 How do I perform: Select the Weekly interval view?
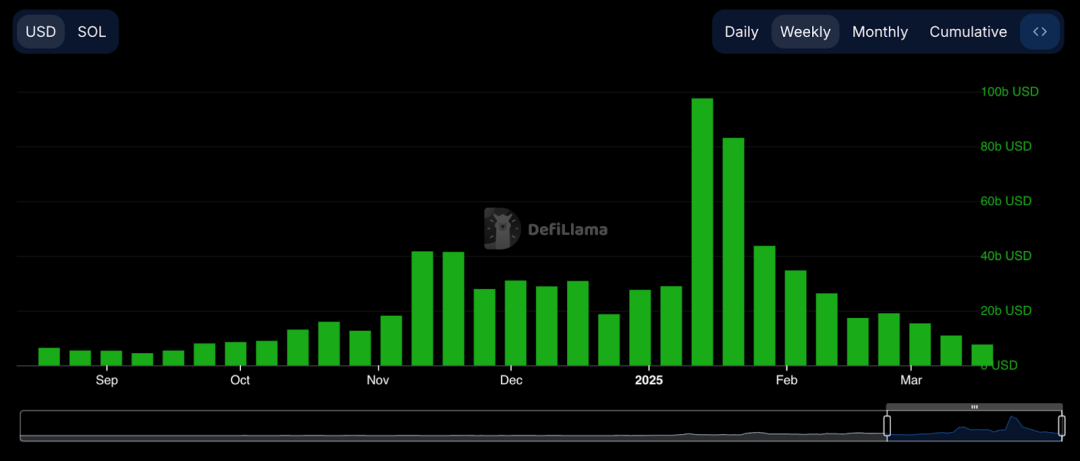click(805, 31)
